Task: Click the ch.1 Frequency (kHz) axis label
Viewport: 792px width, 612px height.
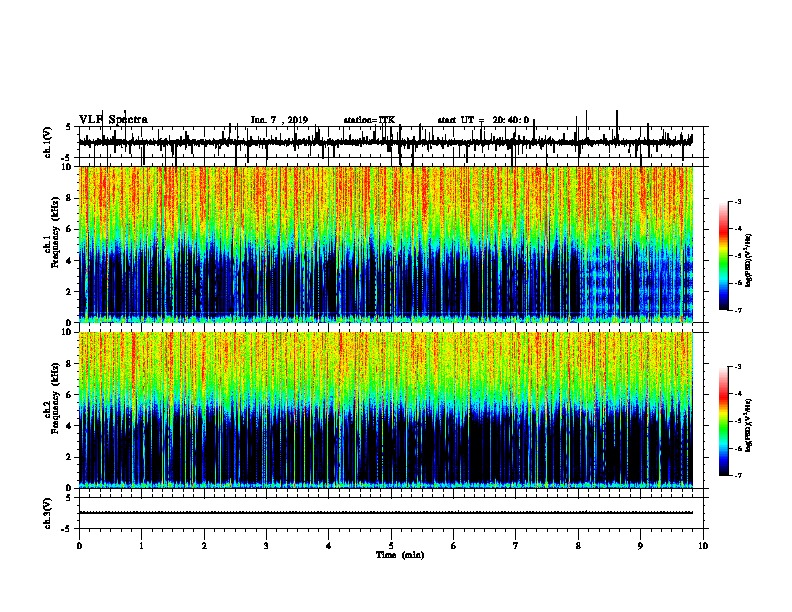Action: (51, 230)
